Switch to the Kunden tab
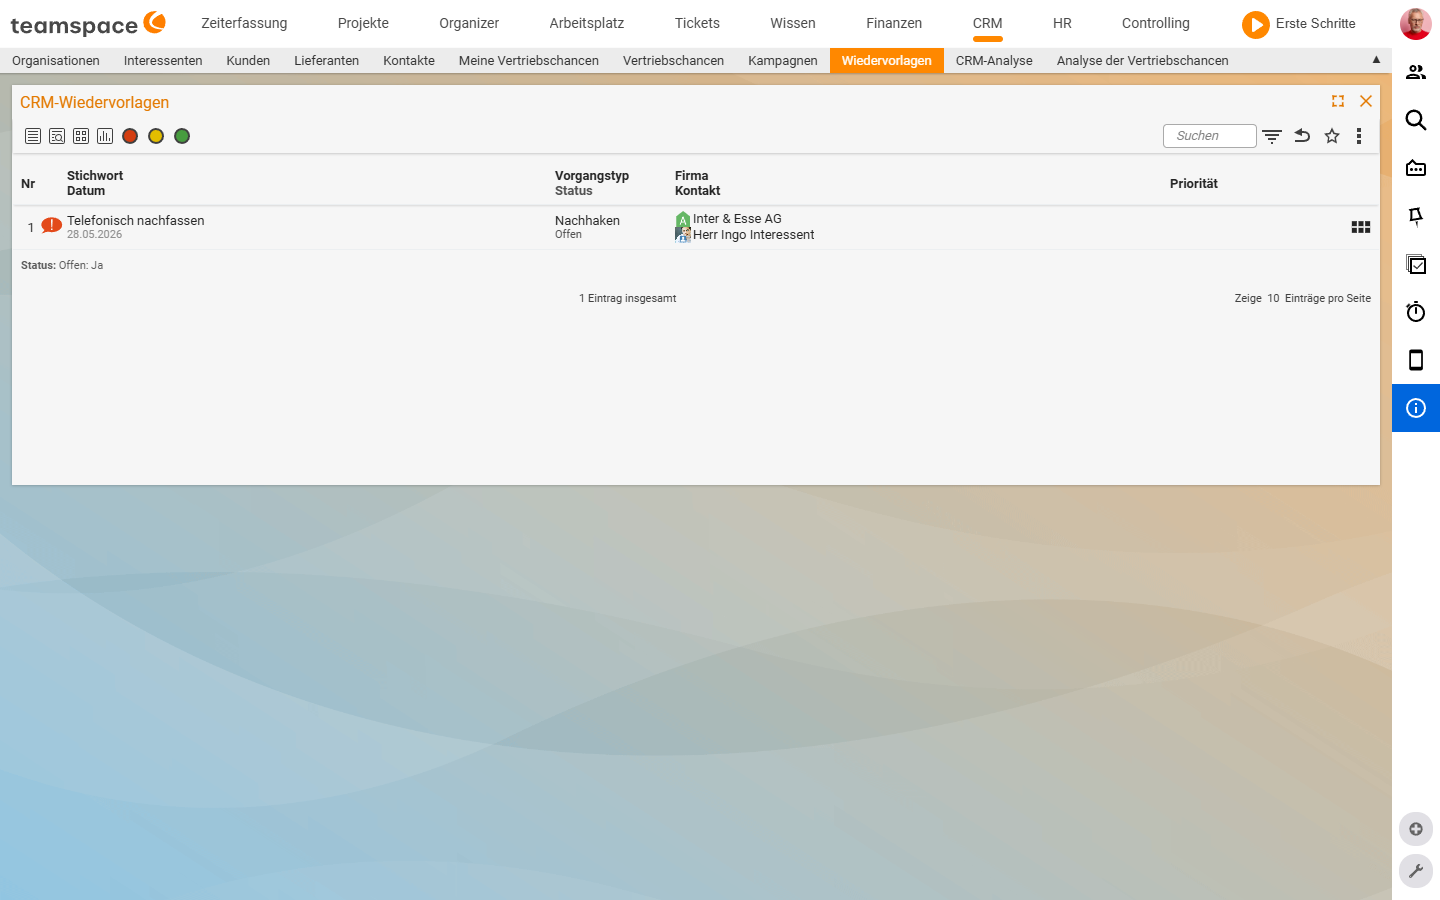Screen dimensions: 1440x900 pos(248,60)
